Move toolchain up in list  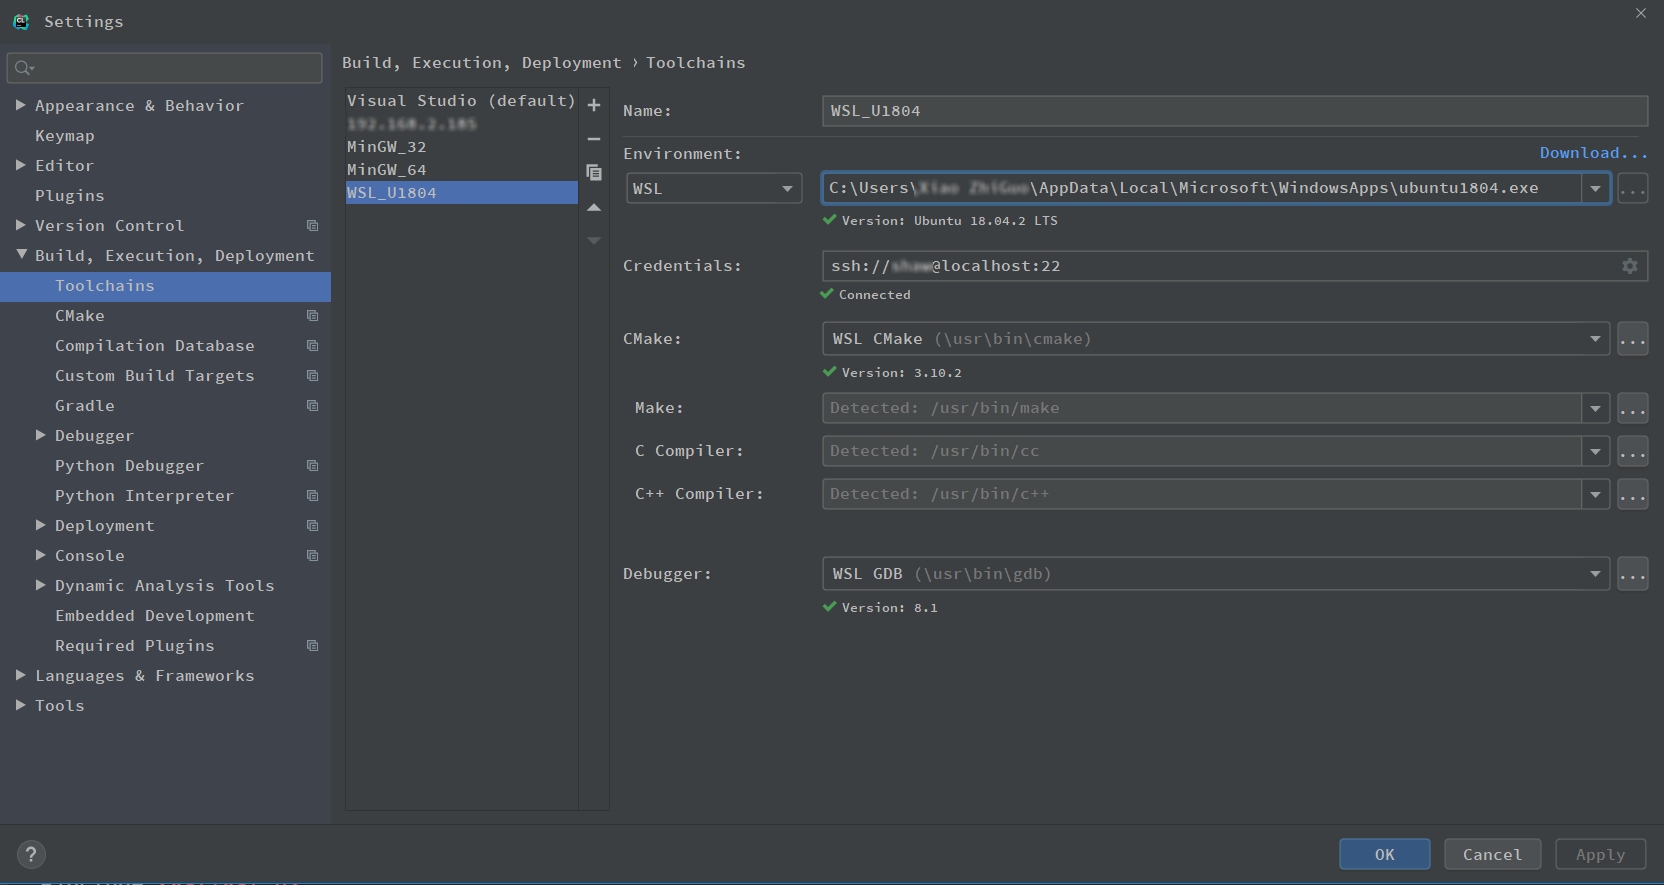point(594,207)
